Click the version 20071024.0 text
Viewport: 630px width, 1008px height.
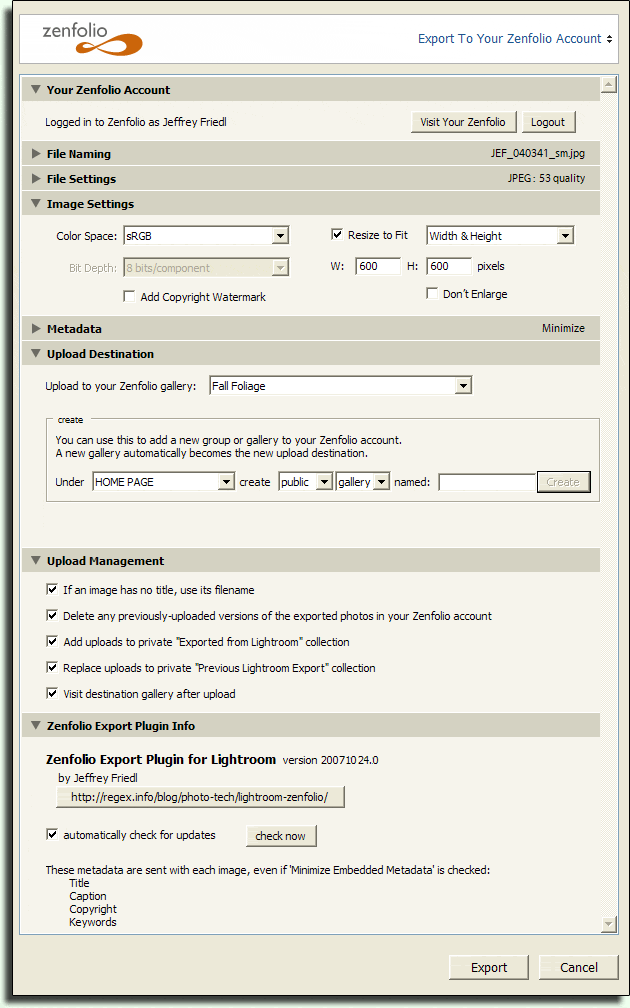point(330,760)
